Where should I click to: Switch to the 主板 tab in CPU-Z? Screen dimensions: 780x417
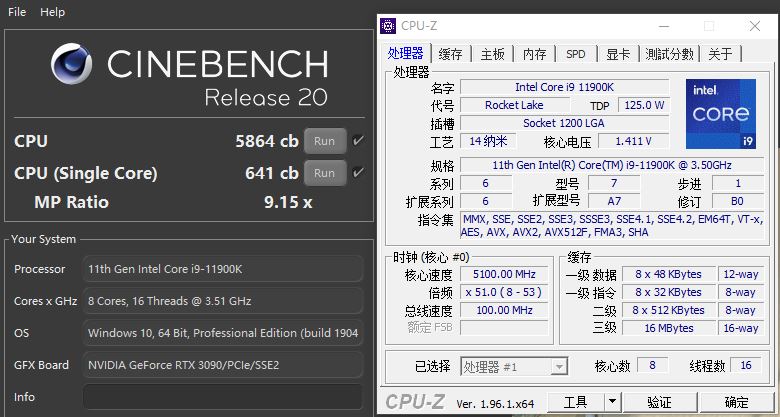(492, 54)
